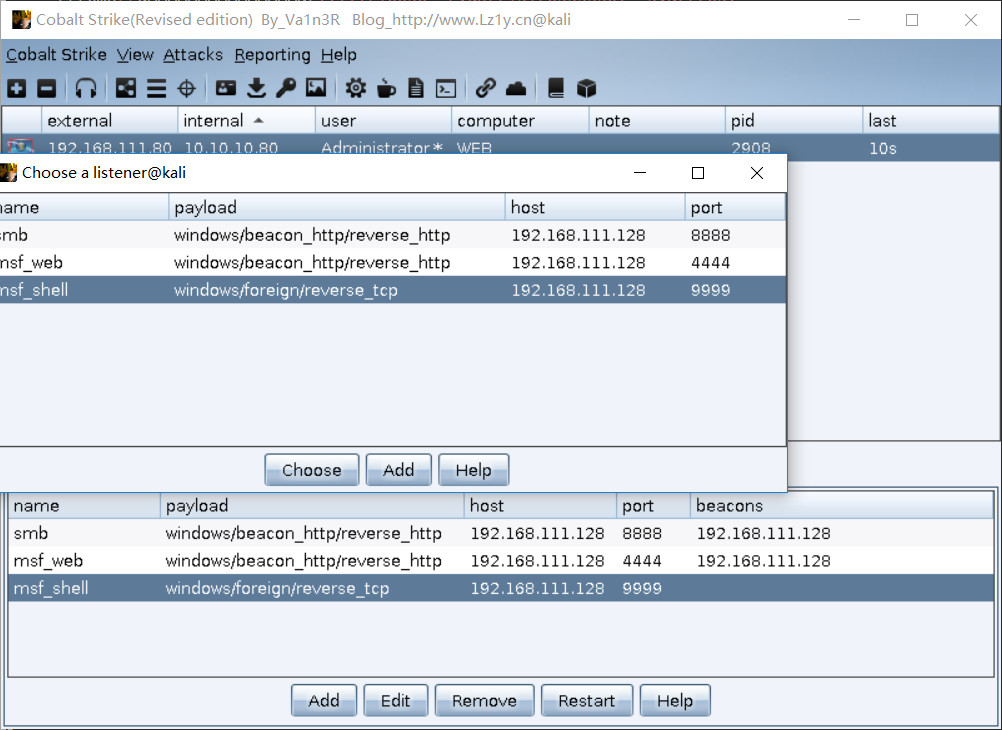This screenshot has width=1002, height=730.
Task: Open credentials view with key icon
Action: [286, 88]
